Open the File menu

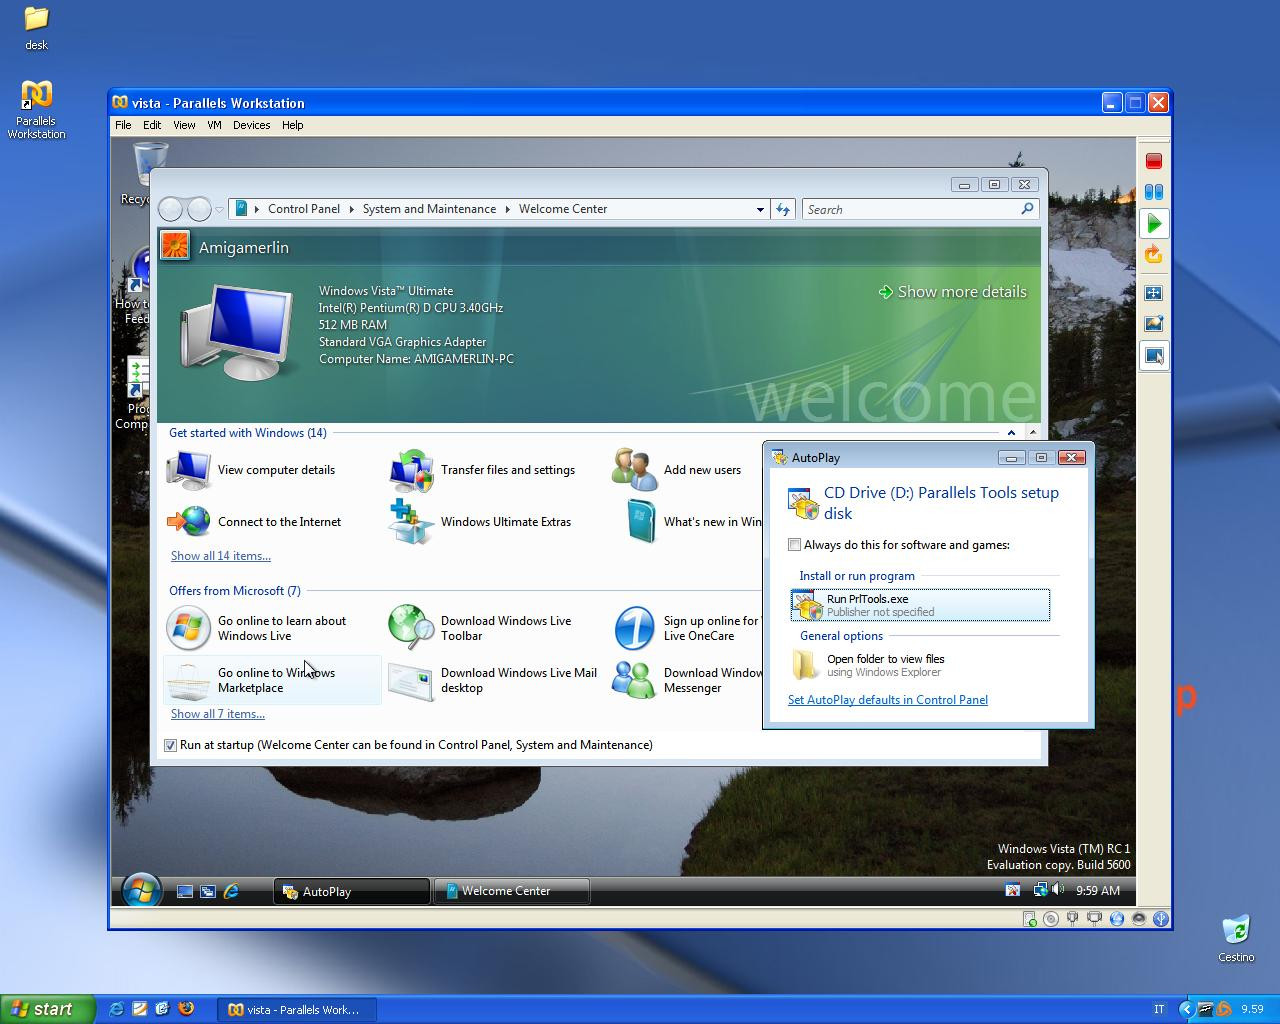(123, 125)
